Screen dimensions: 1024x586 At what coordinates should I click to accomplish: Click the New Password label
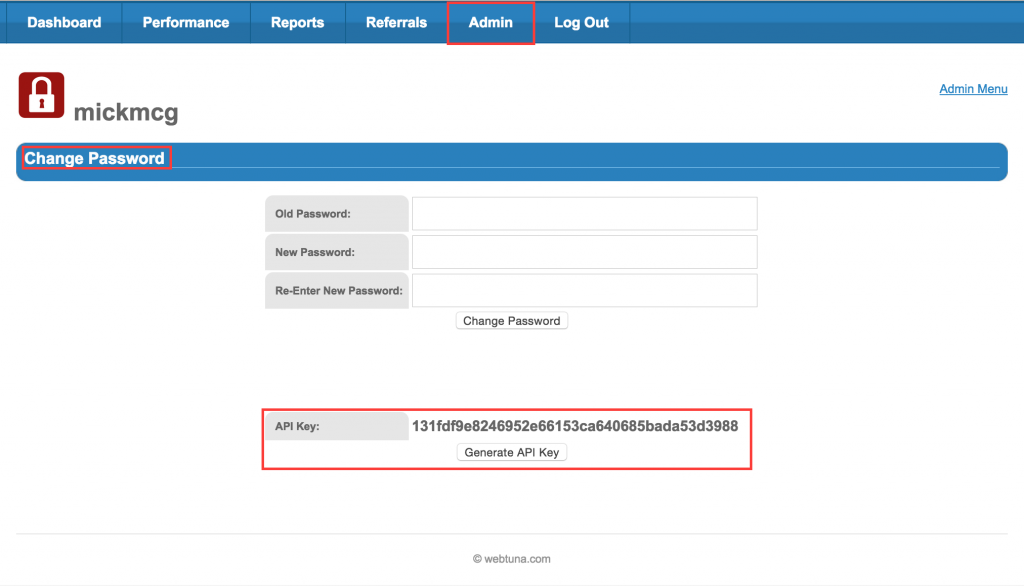[315, 252]
